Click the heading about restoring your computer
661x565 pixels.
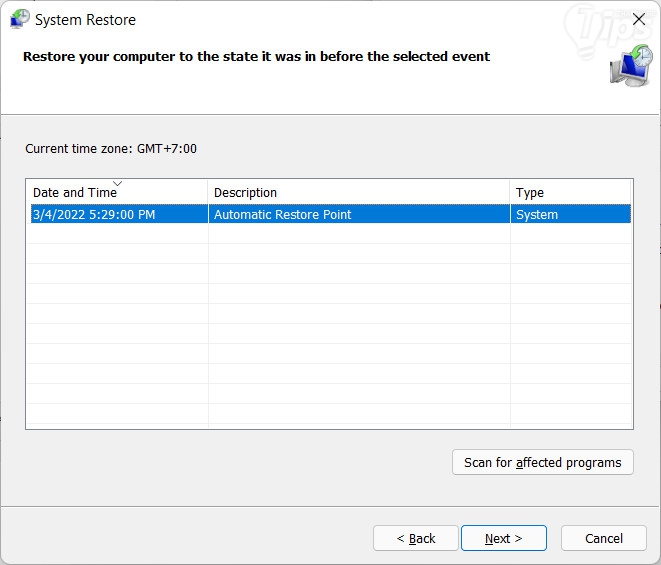click(256, 56)
